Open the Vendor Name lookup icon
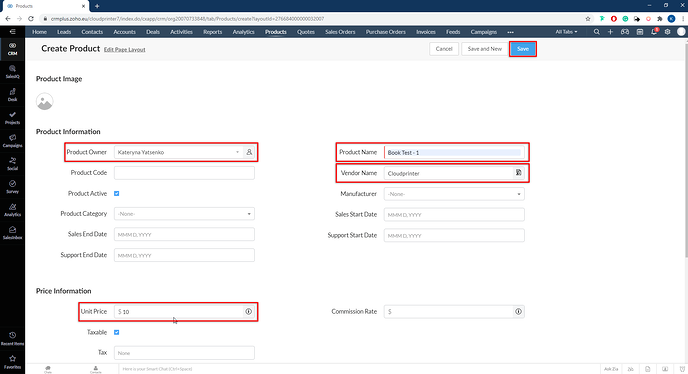 coord(519,173)
